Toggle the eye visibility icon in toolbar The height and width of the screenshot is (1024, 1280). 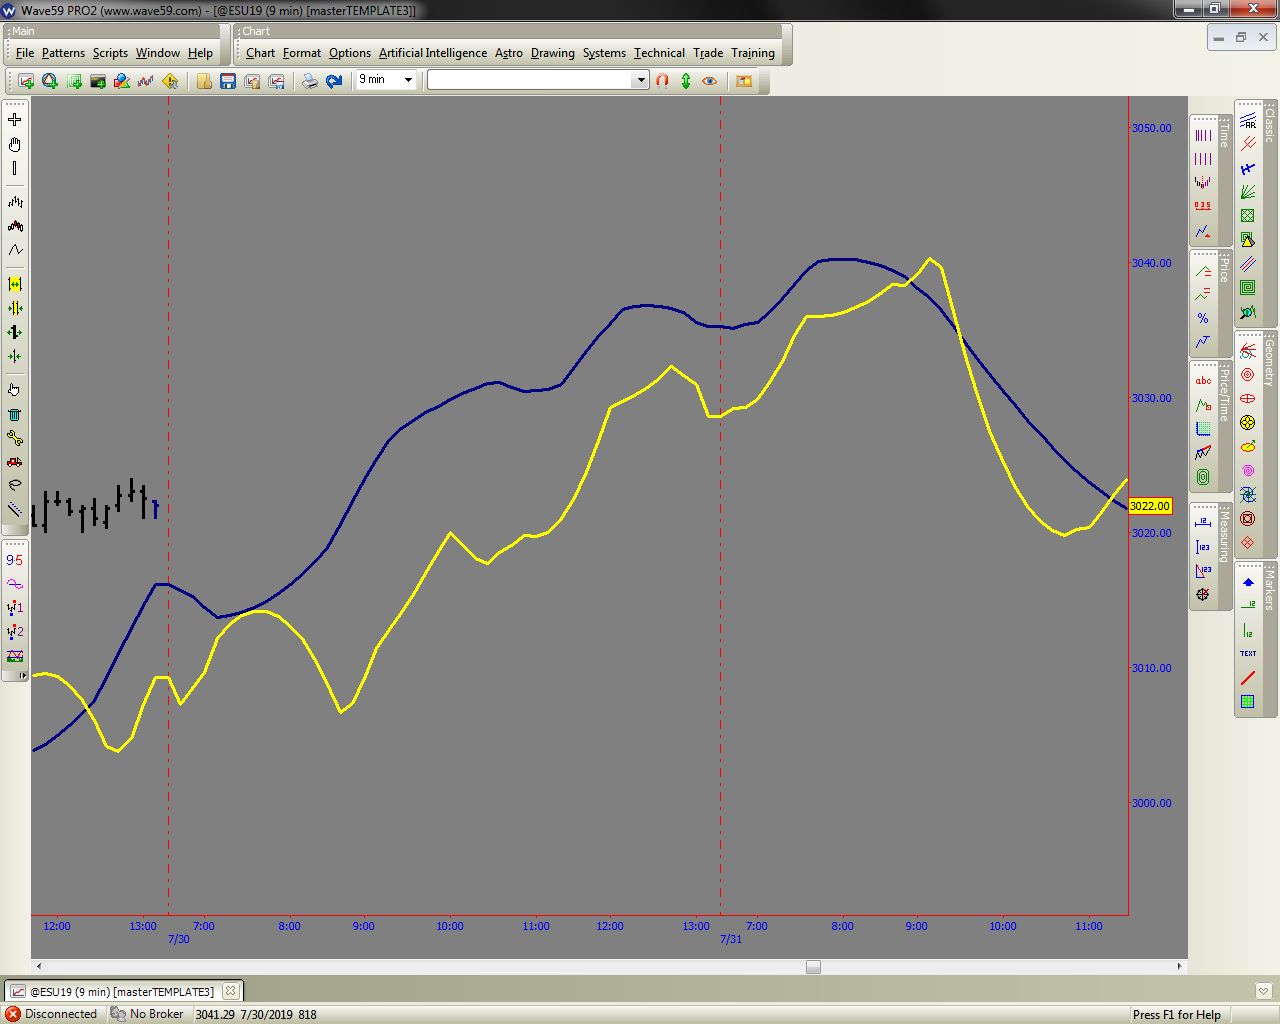pyautogui.click(x=710, y=81)
